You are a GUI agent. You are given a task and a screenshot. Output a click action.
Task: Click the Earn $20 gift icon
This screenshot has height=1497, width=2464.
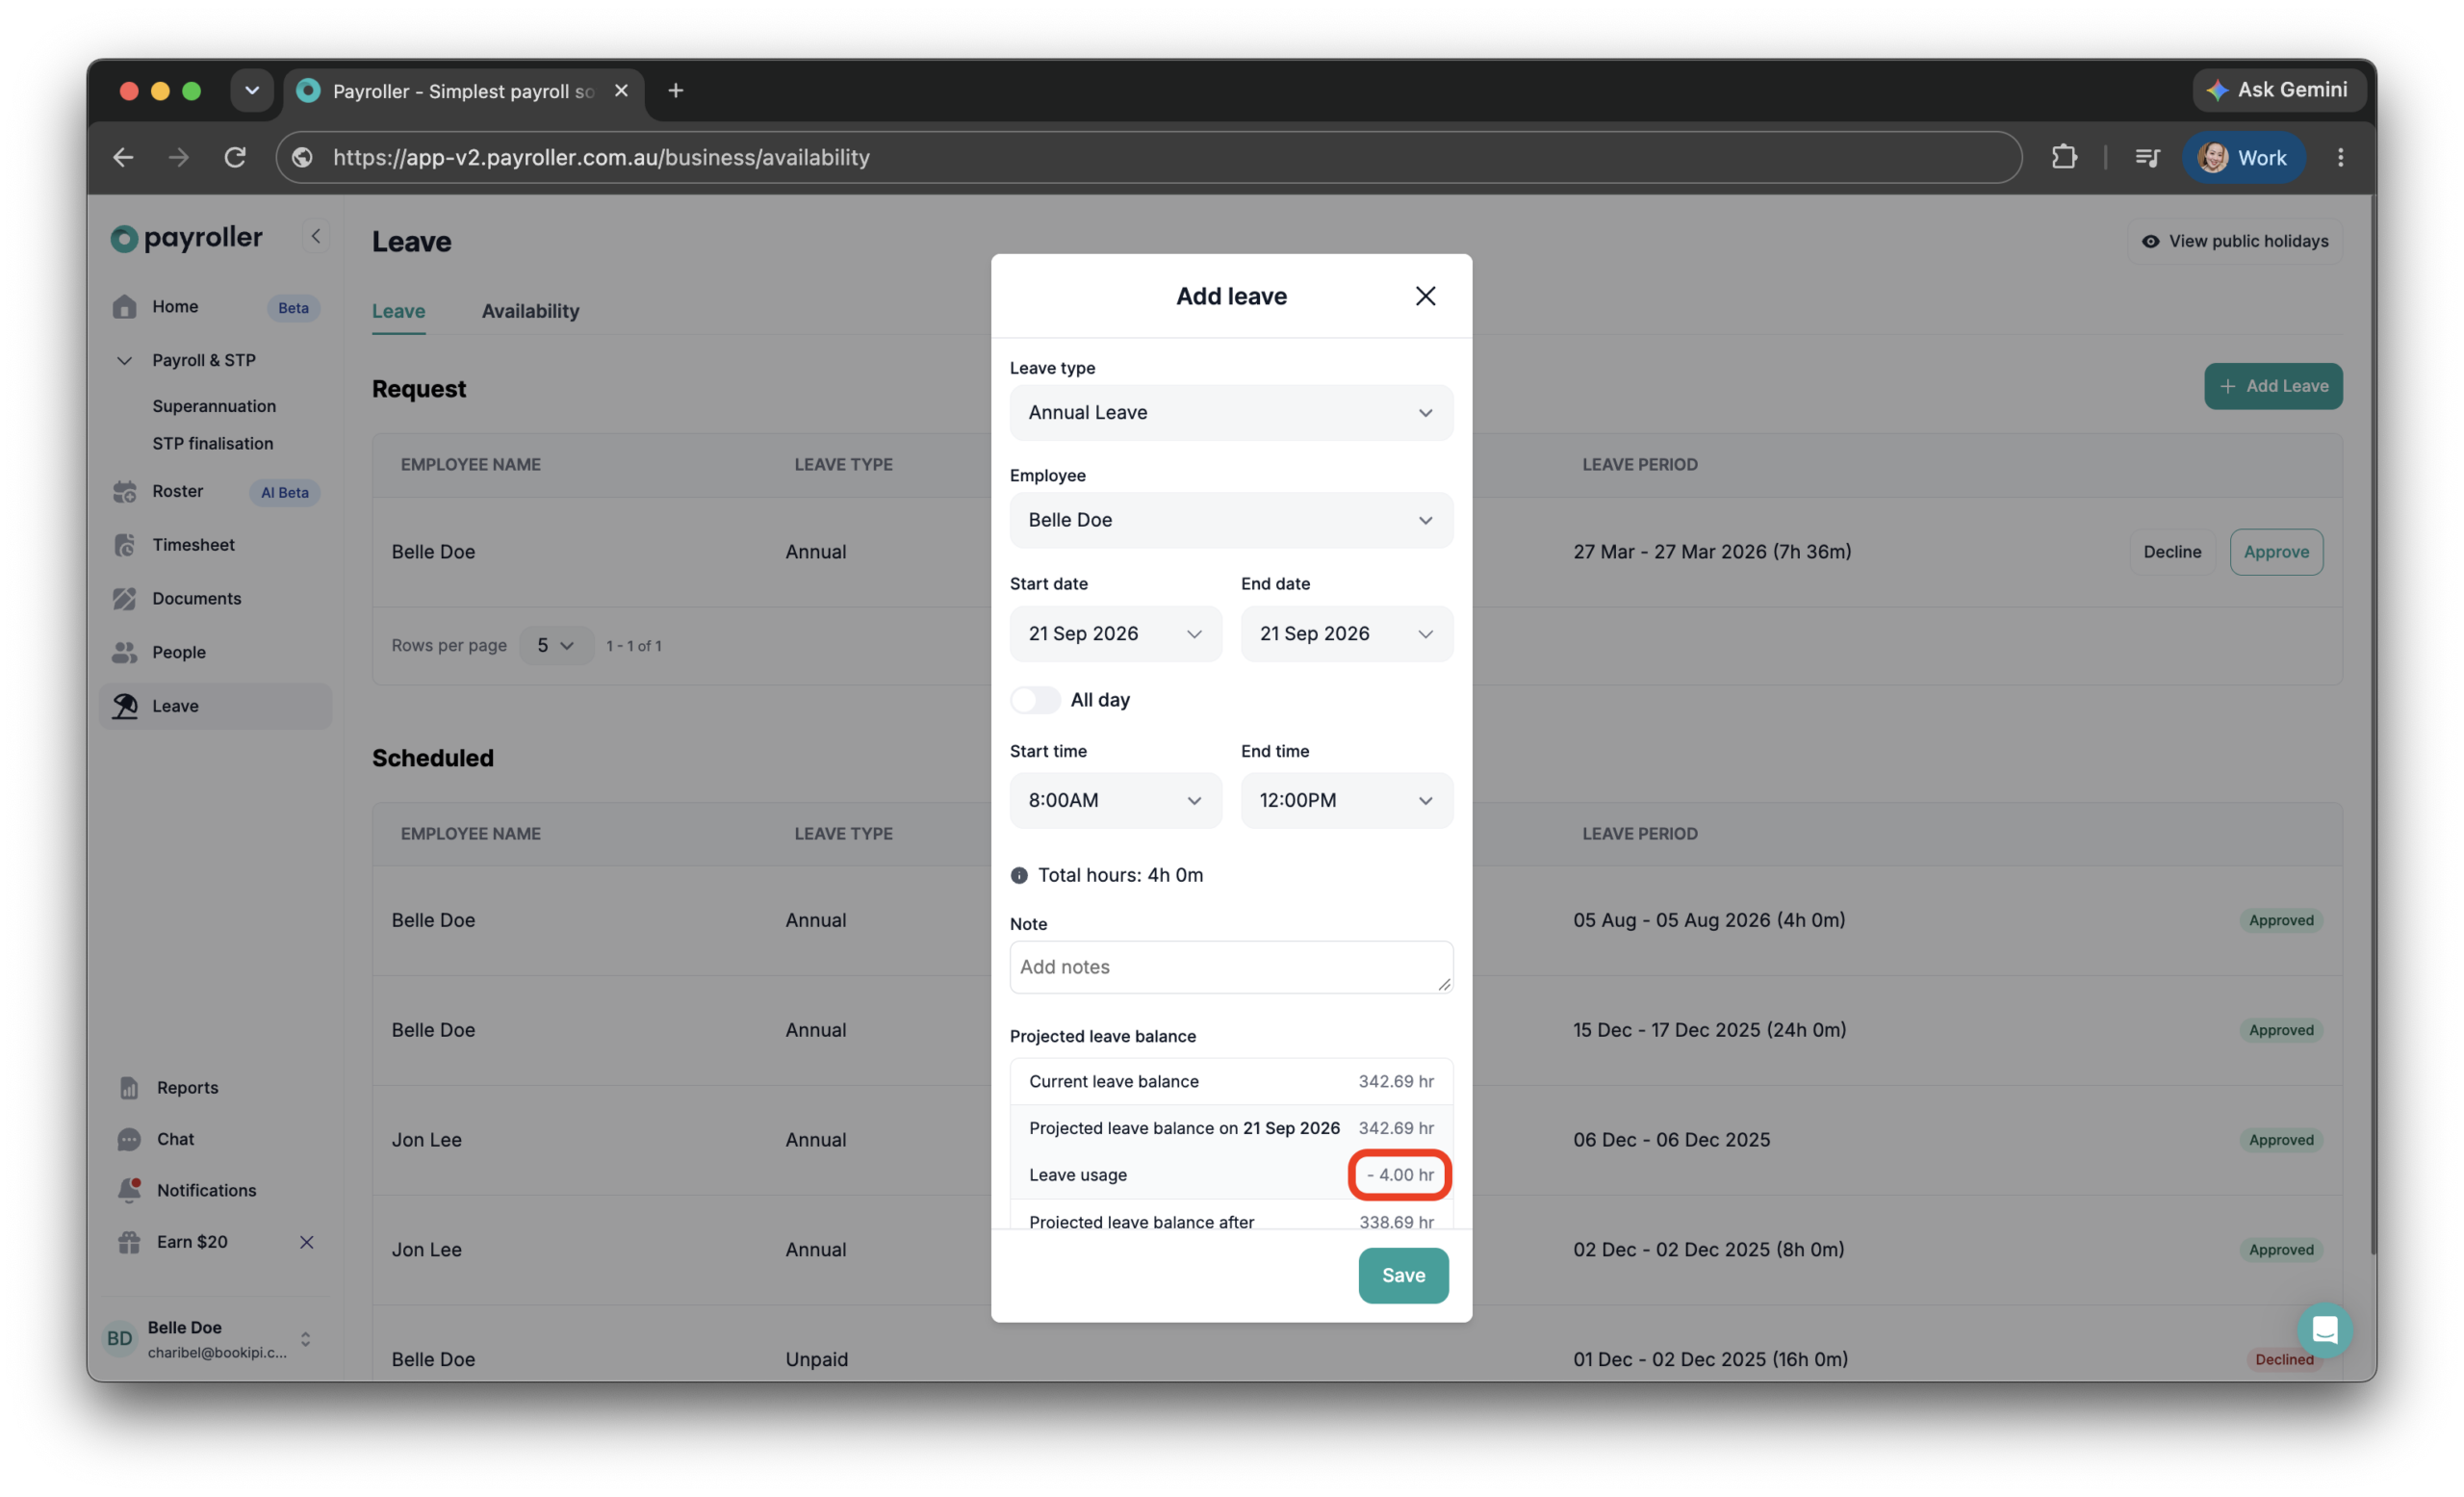[129, 1242]
